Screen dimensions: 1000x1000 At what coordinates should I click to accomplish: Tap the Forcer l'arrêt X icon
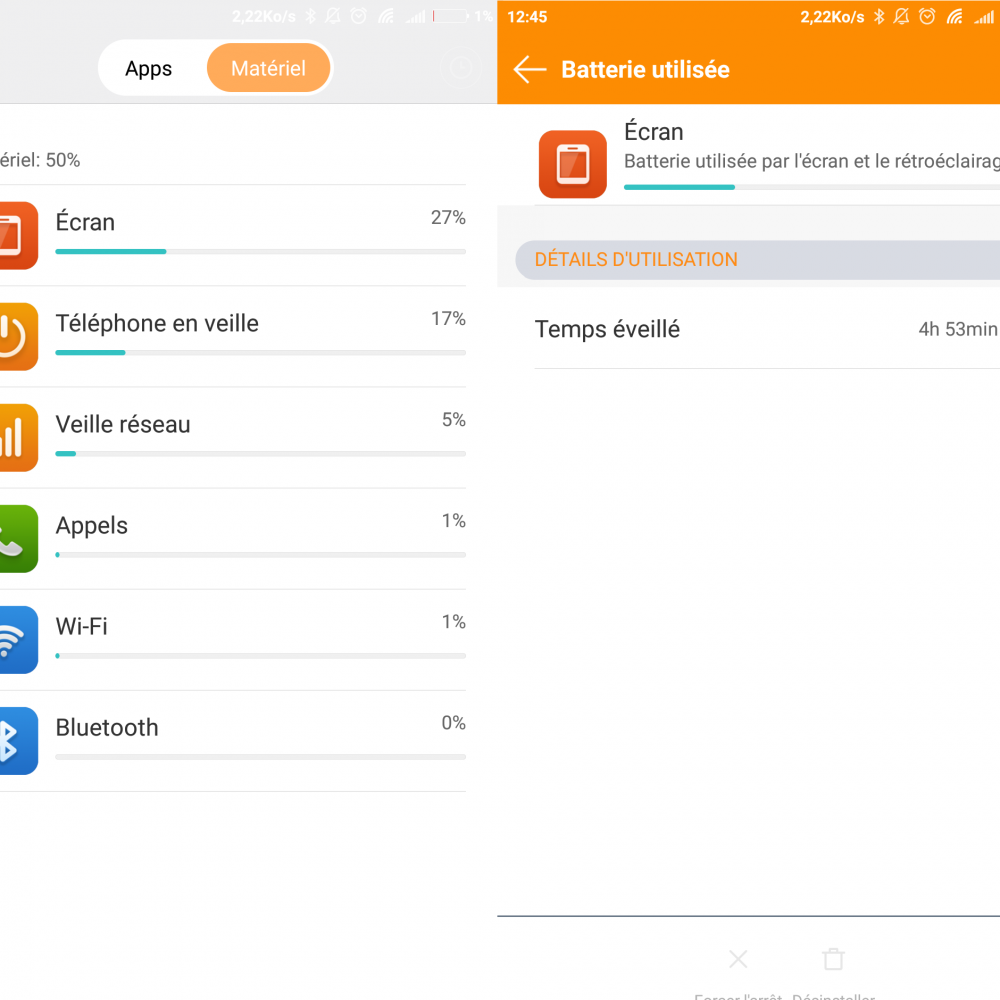(739, 959)
